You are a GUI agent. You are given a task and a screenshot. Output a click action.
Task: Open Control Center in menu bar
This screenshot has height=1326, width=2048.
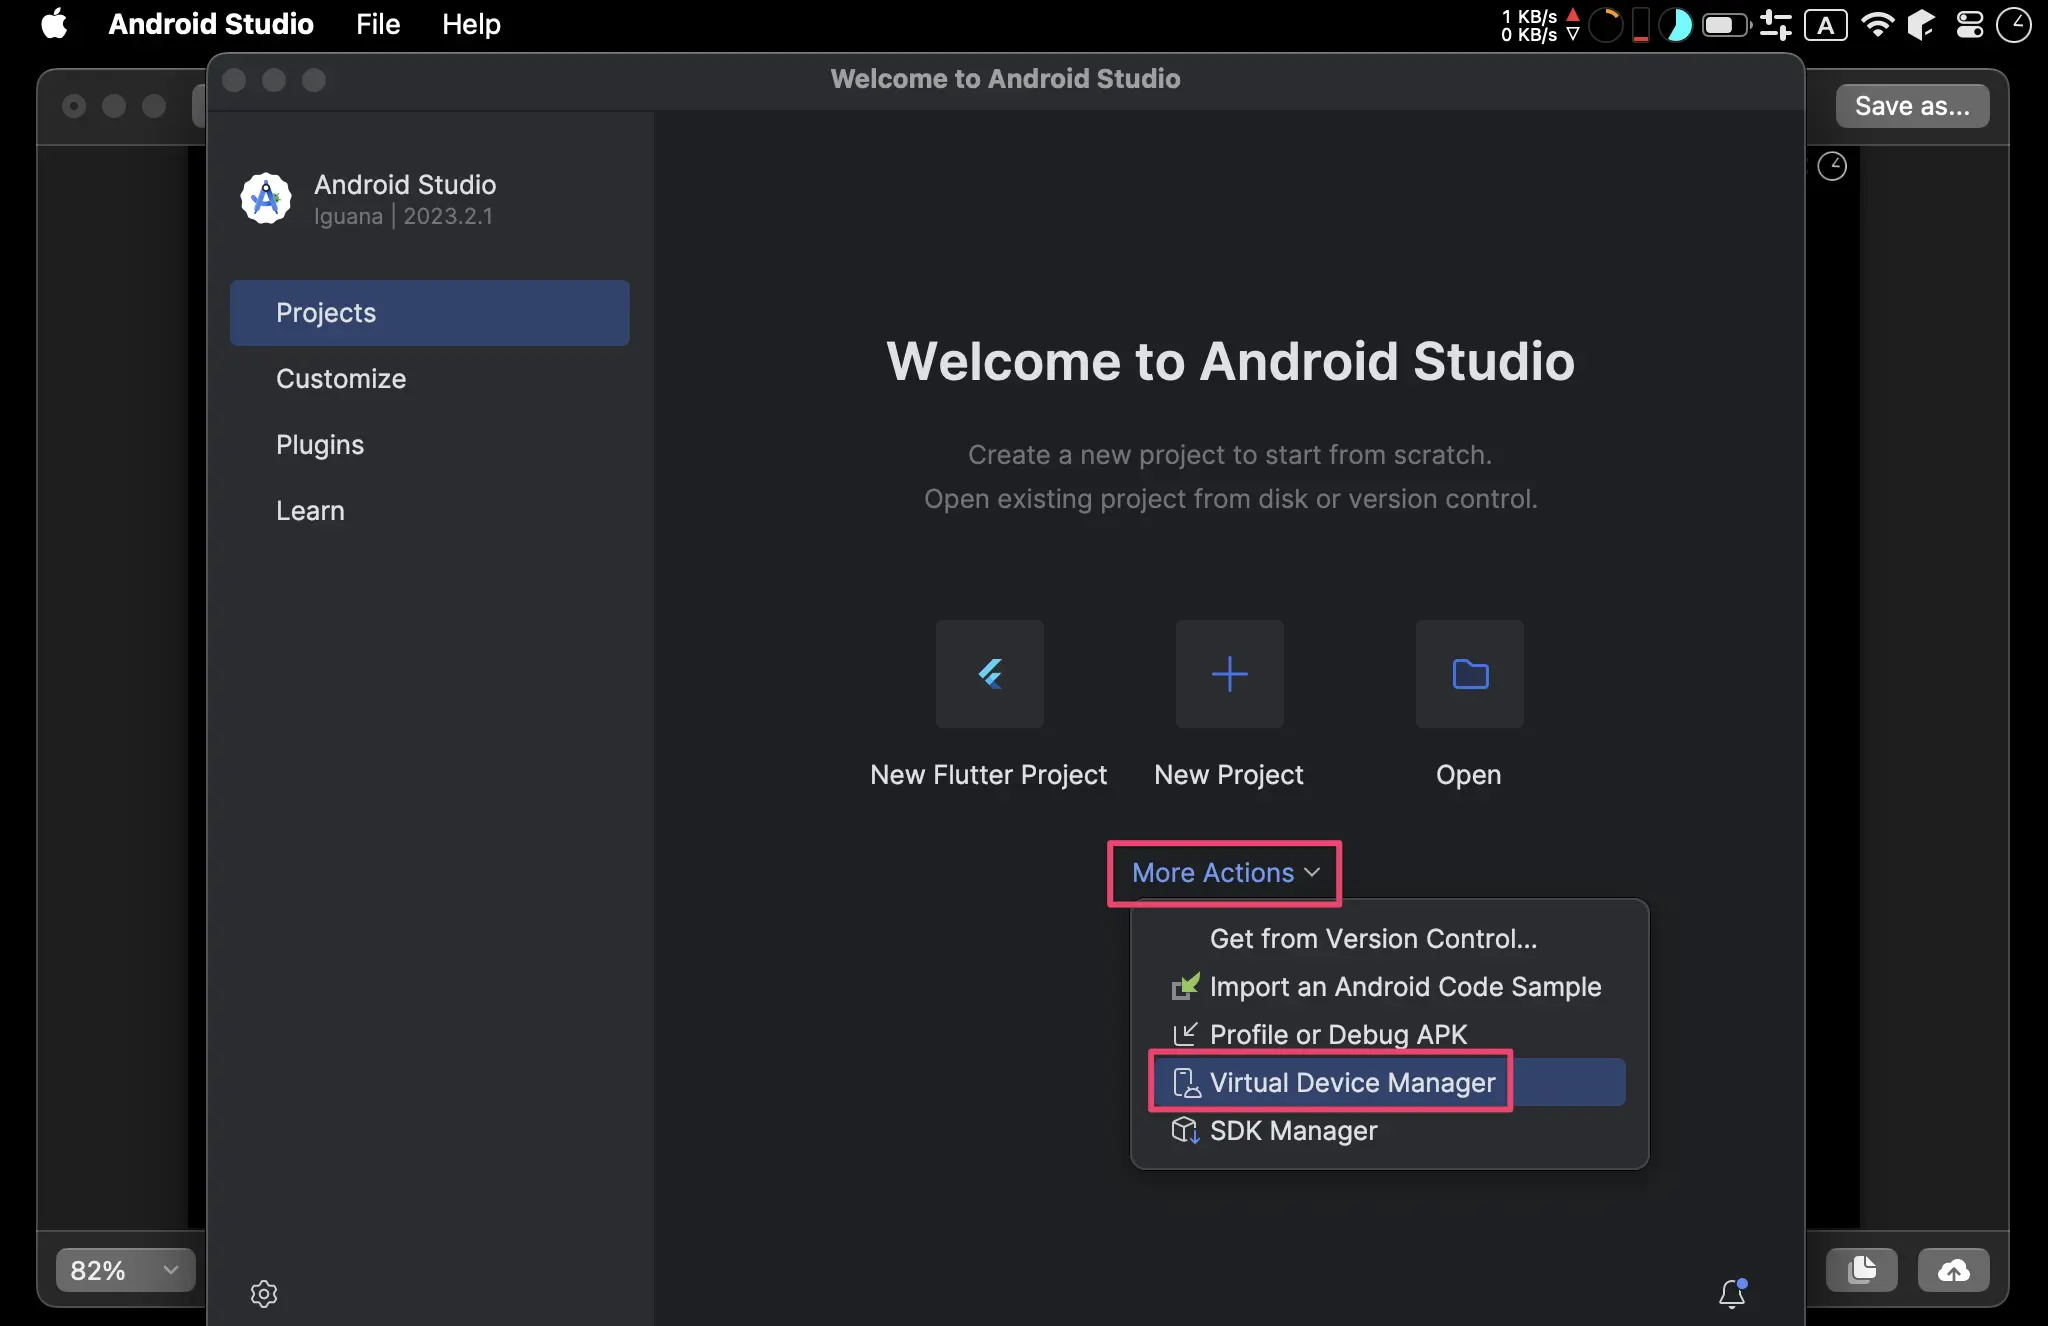click(x=1969, y=24)
